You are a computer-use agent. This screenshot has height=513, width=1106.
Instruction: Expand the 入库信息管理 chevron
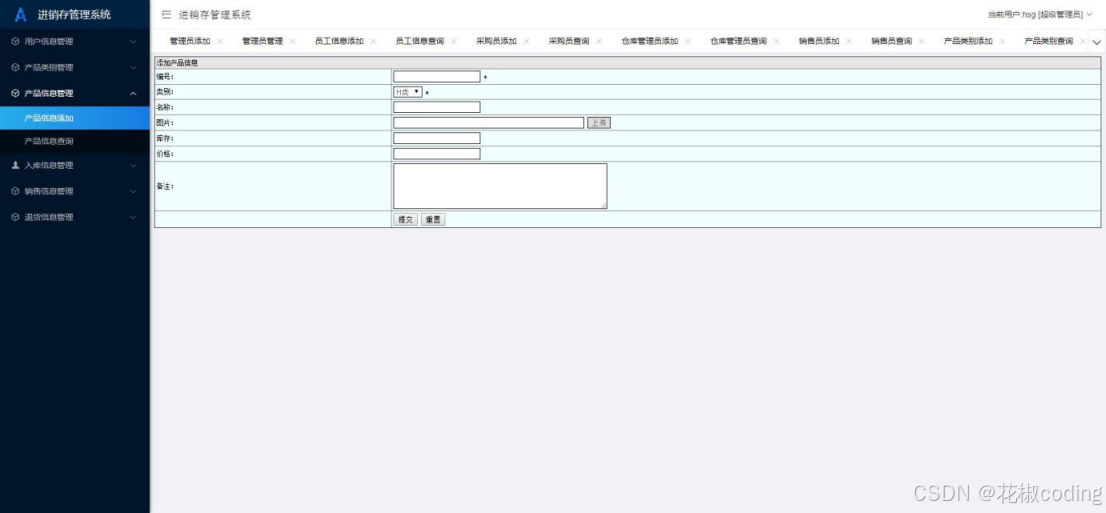133,165
